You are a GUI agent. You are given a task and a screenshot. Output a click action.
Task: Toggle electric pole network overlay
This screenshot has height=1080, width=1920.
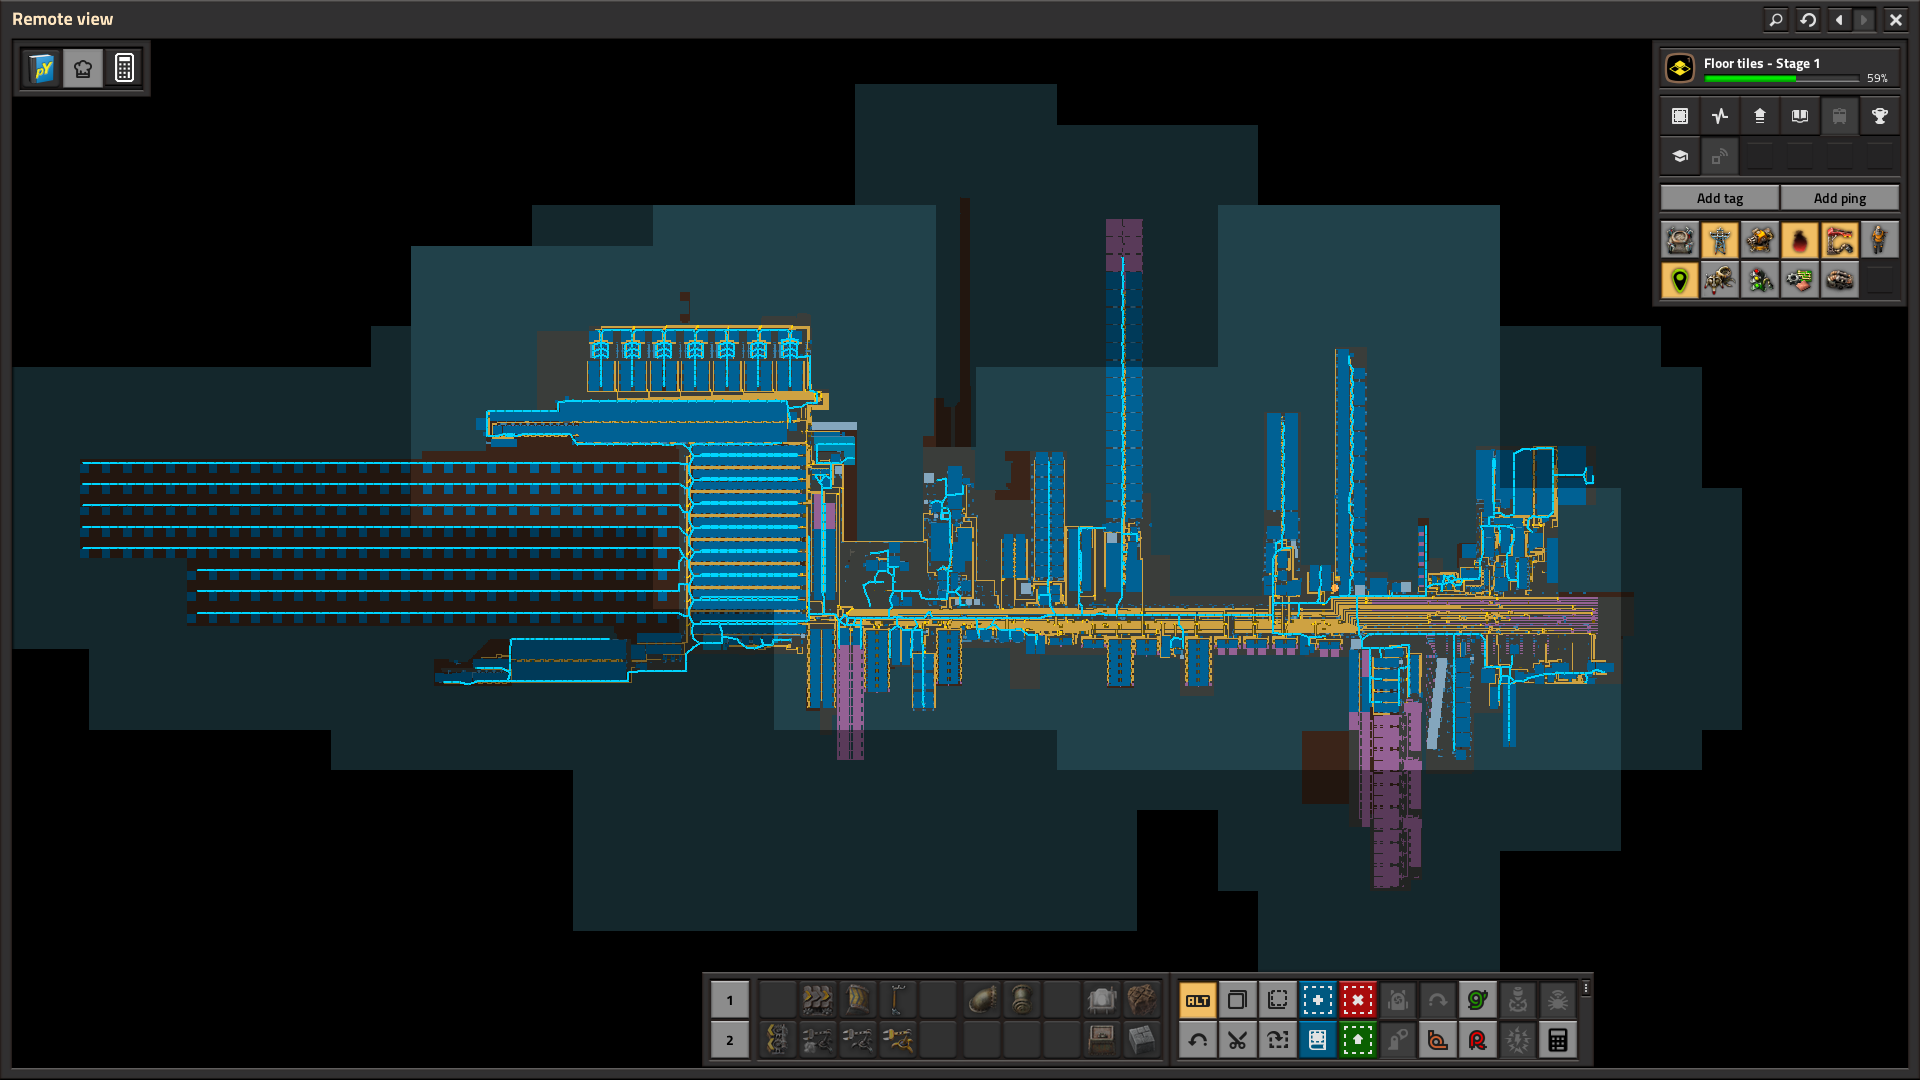pyautogui.click(x=1720, y=240)
